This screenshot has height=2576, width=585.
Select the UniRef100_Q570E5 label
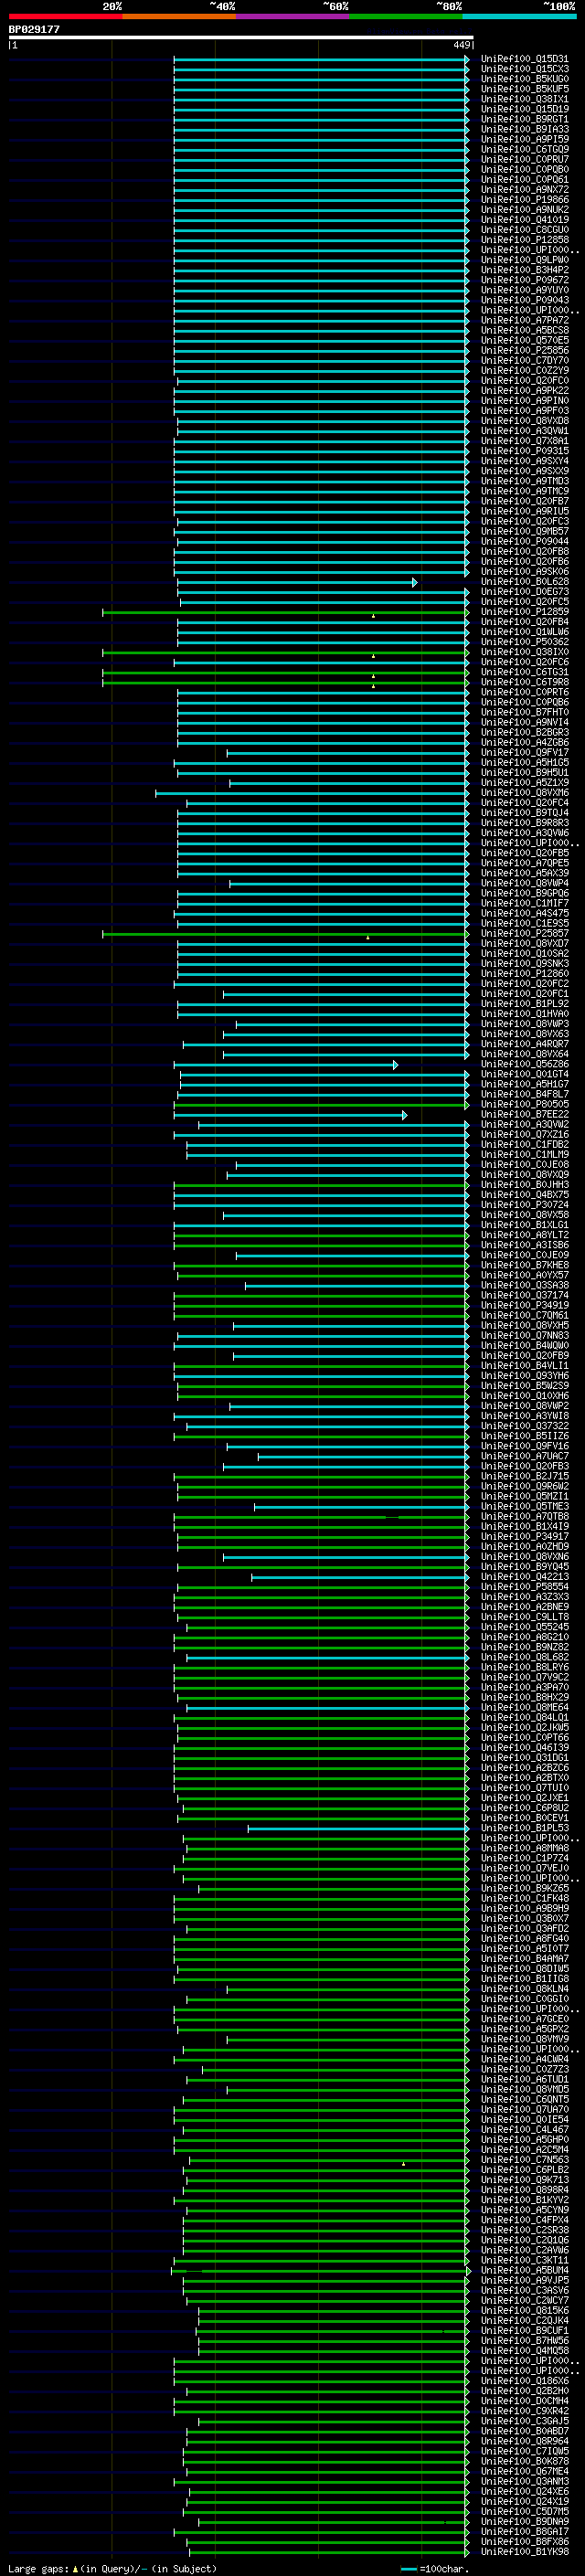(525, 340)
